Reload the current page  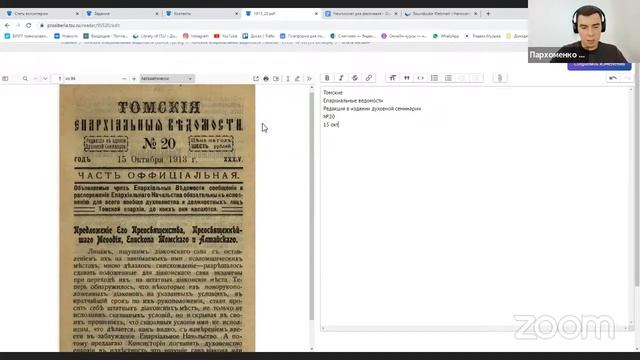coord(29,25)
